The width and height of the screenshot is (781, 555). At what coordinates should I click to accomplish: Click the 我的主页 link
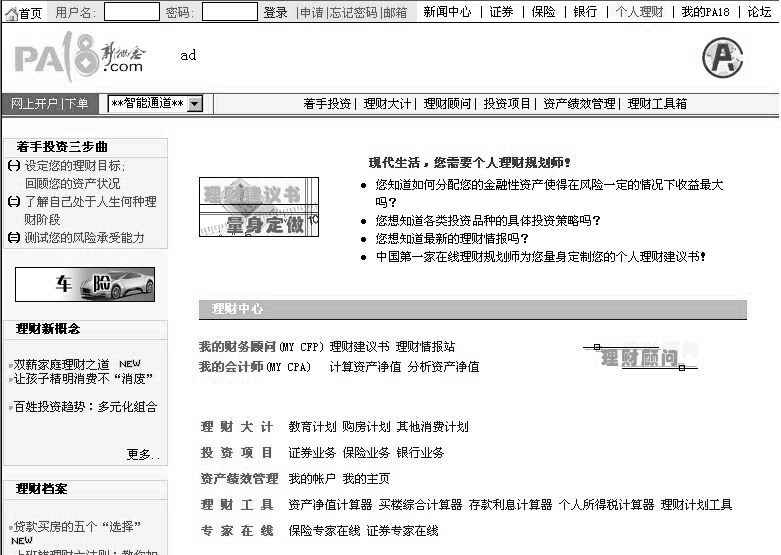point(366,479)
